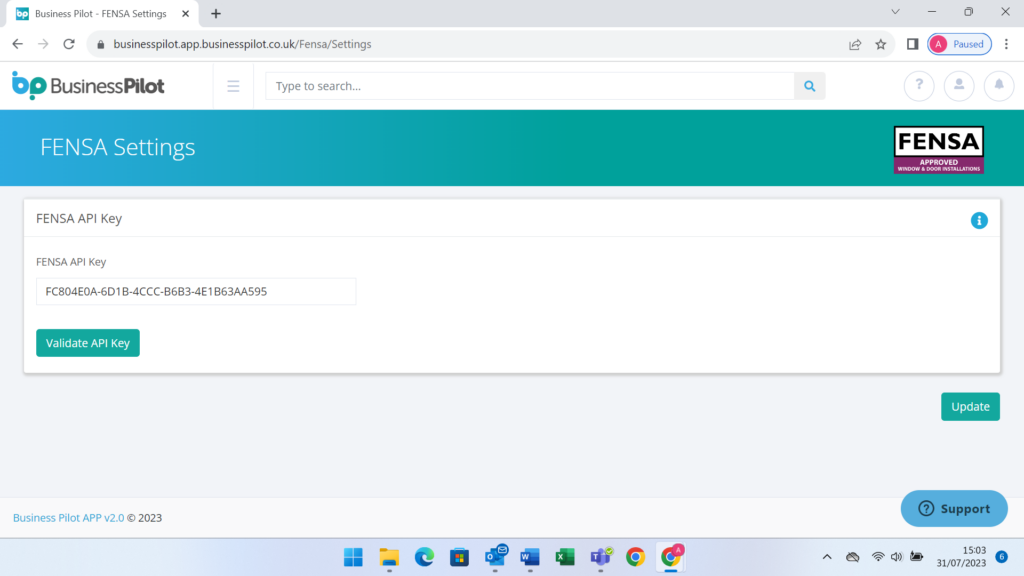Screen dimensions: 1024x576
Task: Switch to the active Chrome profile window
Action: click(x=671, y=557)
